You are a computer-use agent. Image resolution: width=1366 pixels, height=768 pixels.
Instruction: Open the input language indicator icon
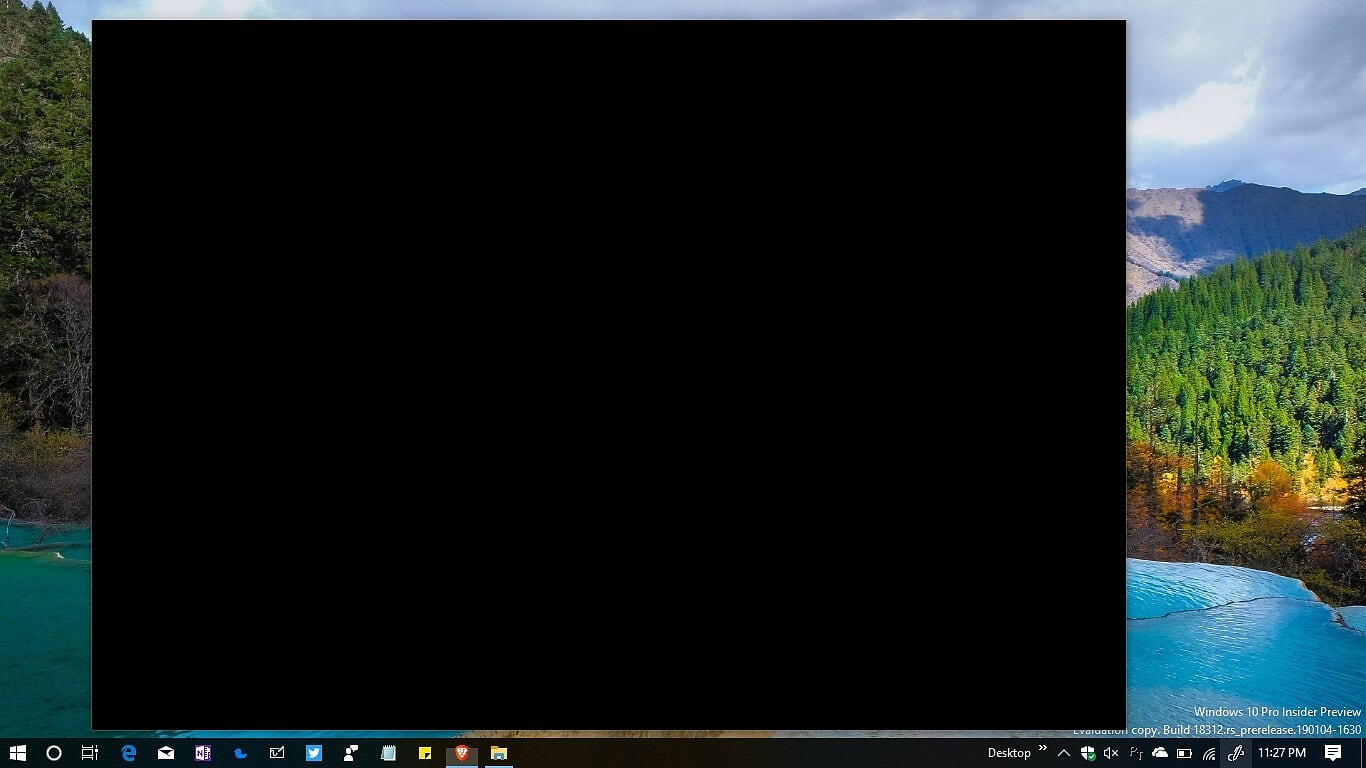pos(1136,753)
